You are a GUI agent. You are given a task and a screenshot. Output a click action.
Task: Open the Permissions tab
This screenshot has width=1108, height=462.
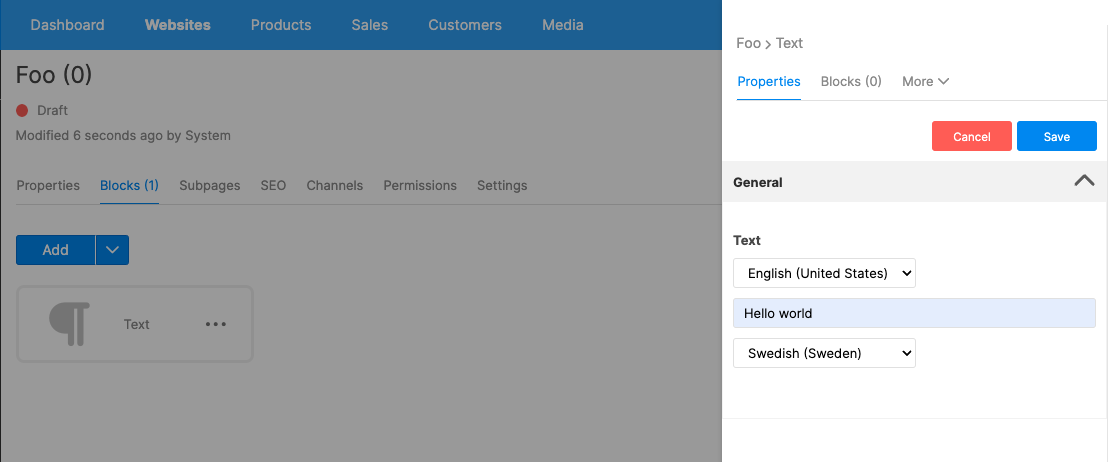point(420,186)
